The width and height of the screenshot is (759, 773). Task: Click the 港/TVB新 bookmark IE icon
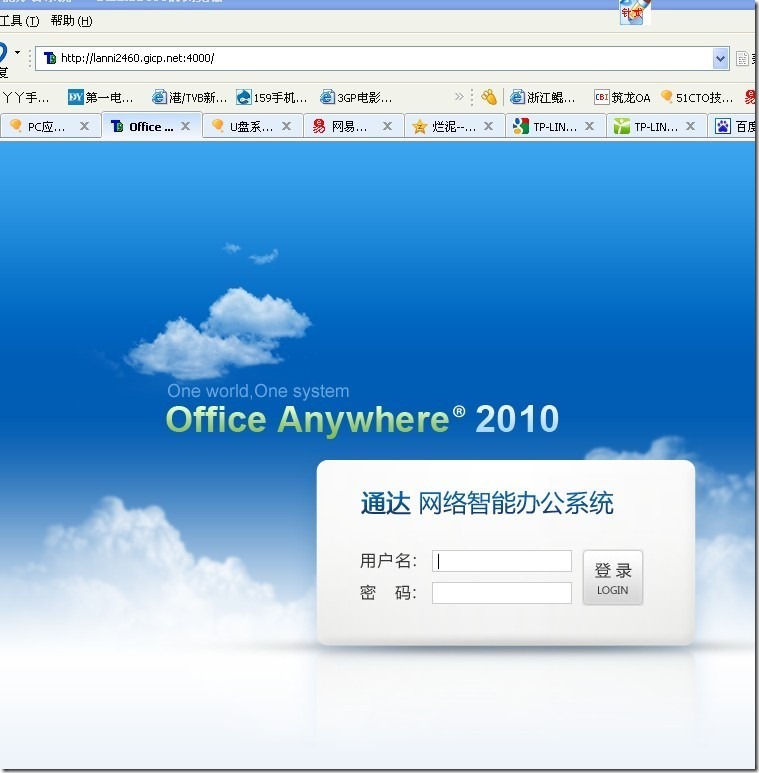coord(159,97)
